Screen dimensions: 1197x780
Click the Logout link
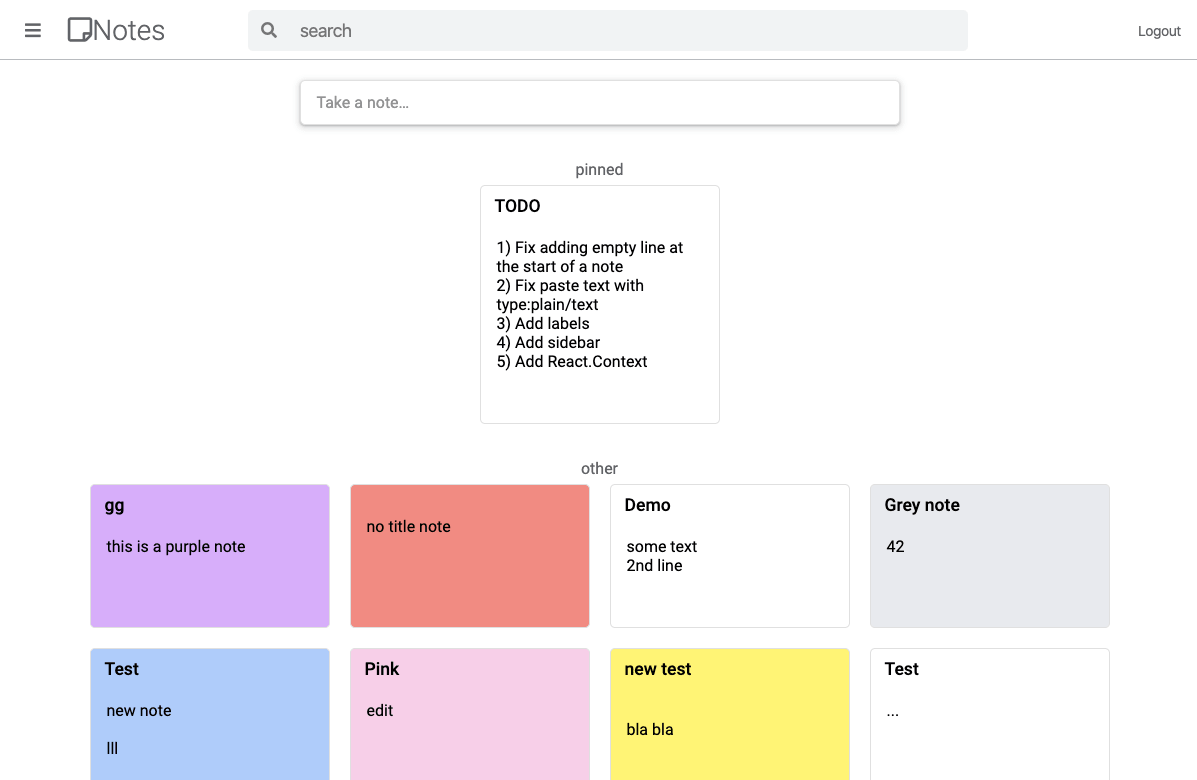click(x=1158, y=31)
